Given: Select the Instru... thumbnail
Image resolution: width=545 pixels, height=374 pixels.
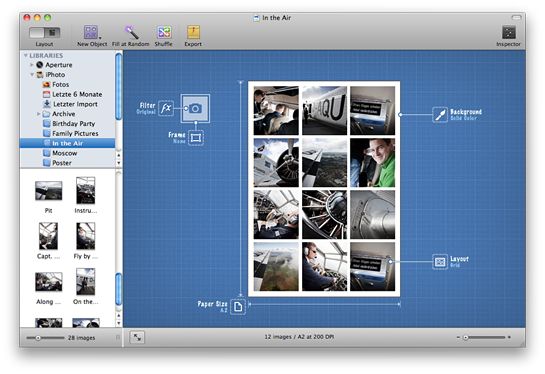Looking at the screenshot, I should click(x=86, y=190).
